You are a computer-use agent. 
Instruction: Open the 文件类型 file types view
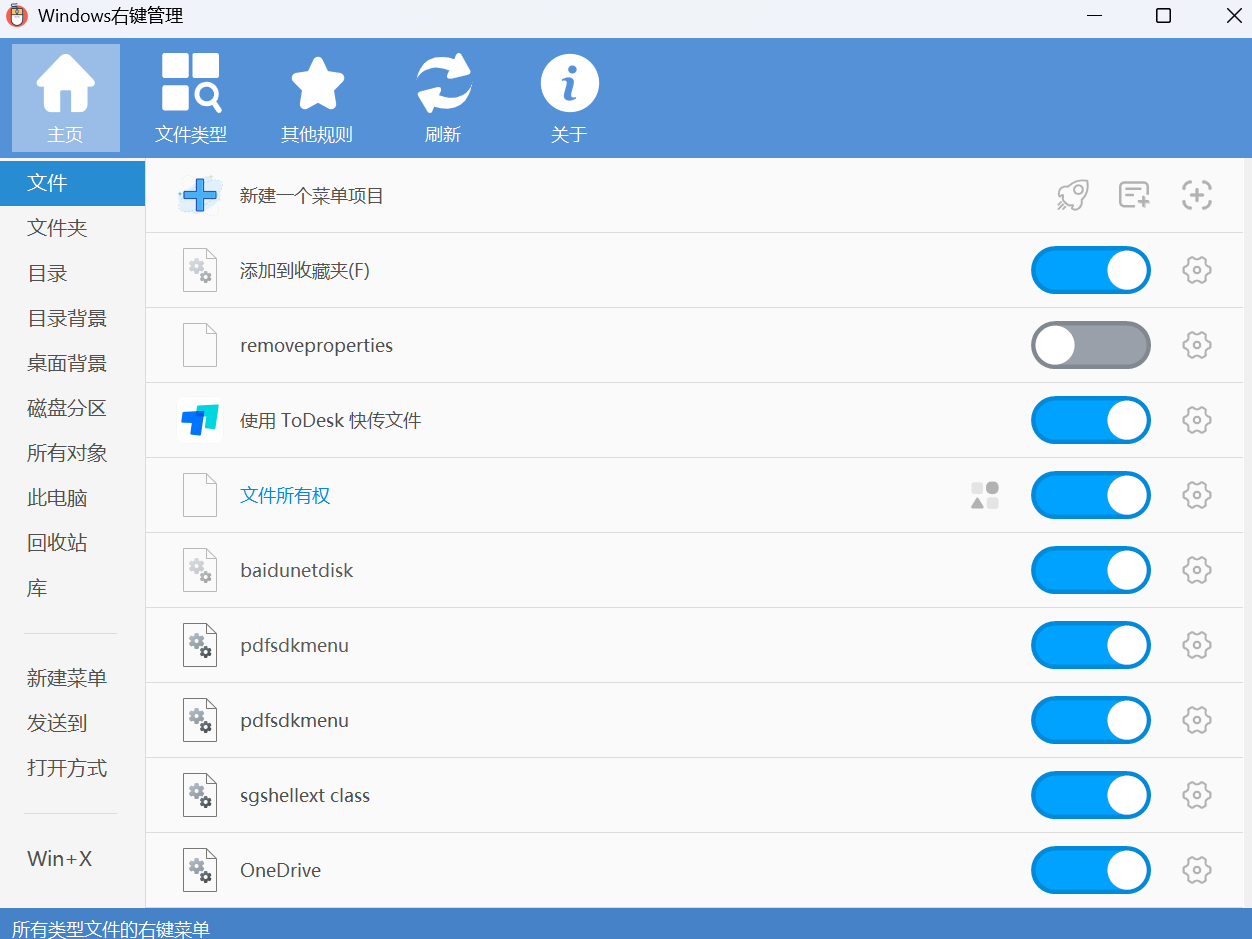[191, 98]
